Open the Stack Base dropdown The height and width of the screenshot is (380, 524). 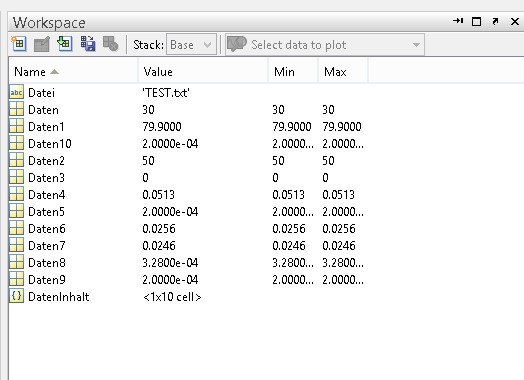[x=191, y=44]
